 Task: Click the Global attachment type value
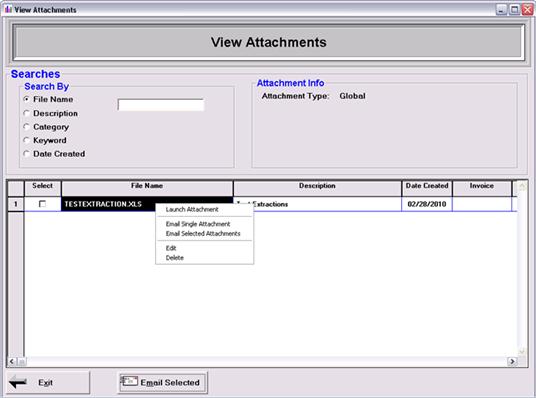pyautogui.click(x=352, y=96)
